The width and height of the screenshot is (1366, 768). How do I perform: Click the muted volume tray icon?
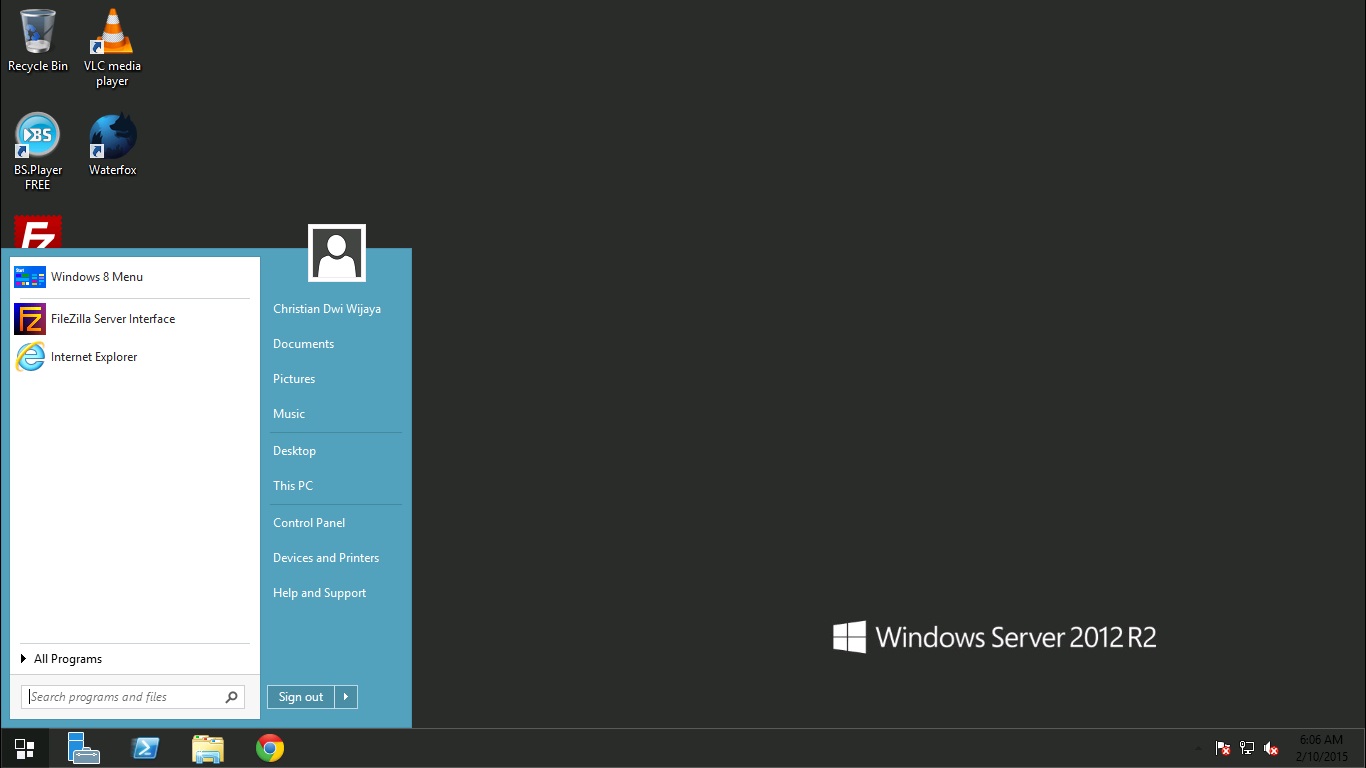point(1272,748)
